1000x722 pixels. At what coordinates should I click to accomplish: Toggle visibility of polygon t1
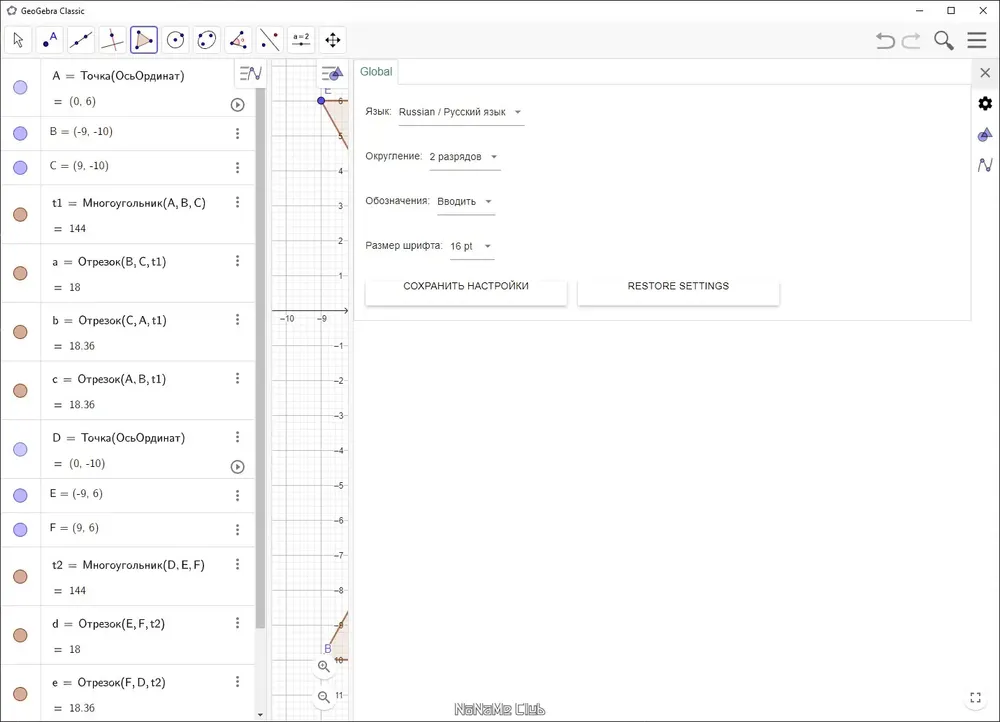(20, 214)
